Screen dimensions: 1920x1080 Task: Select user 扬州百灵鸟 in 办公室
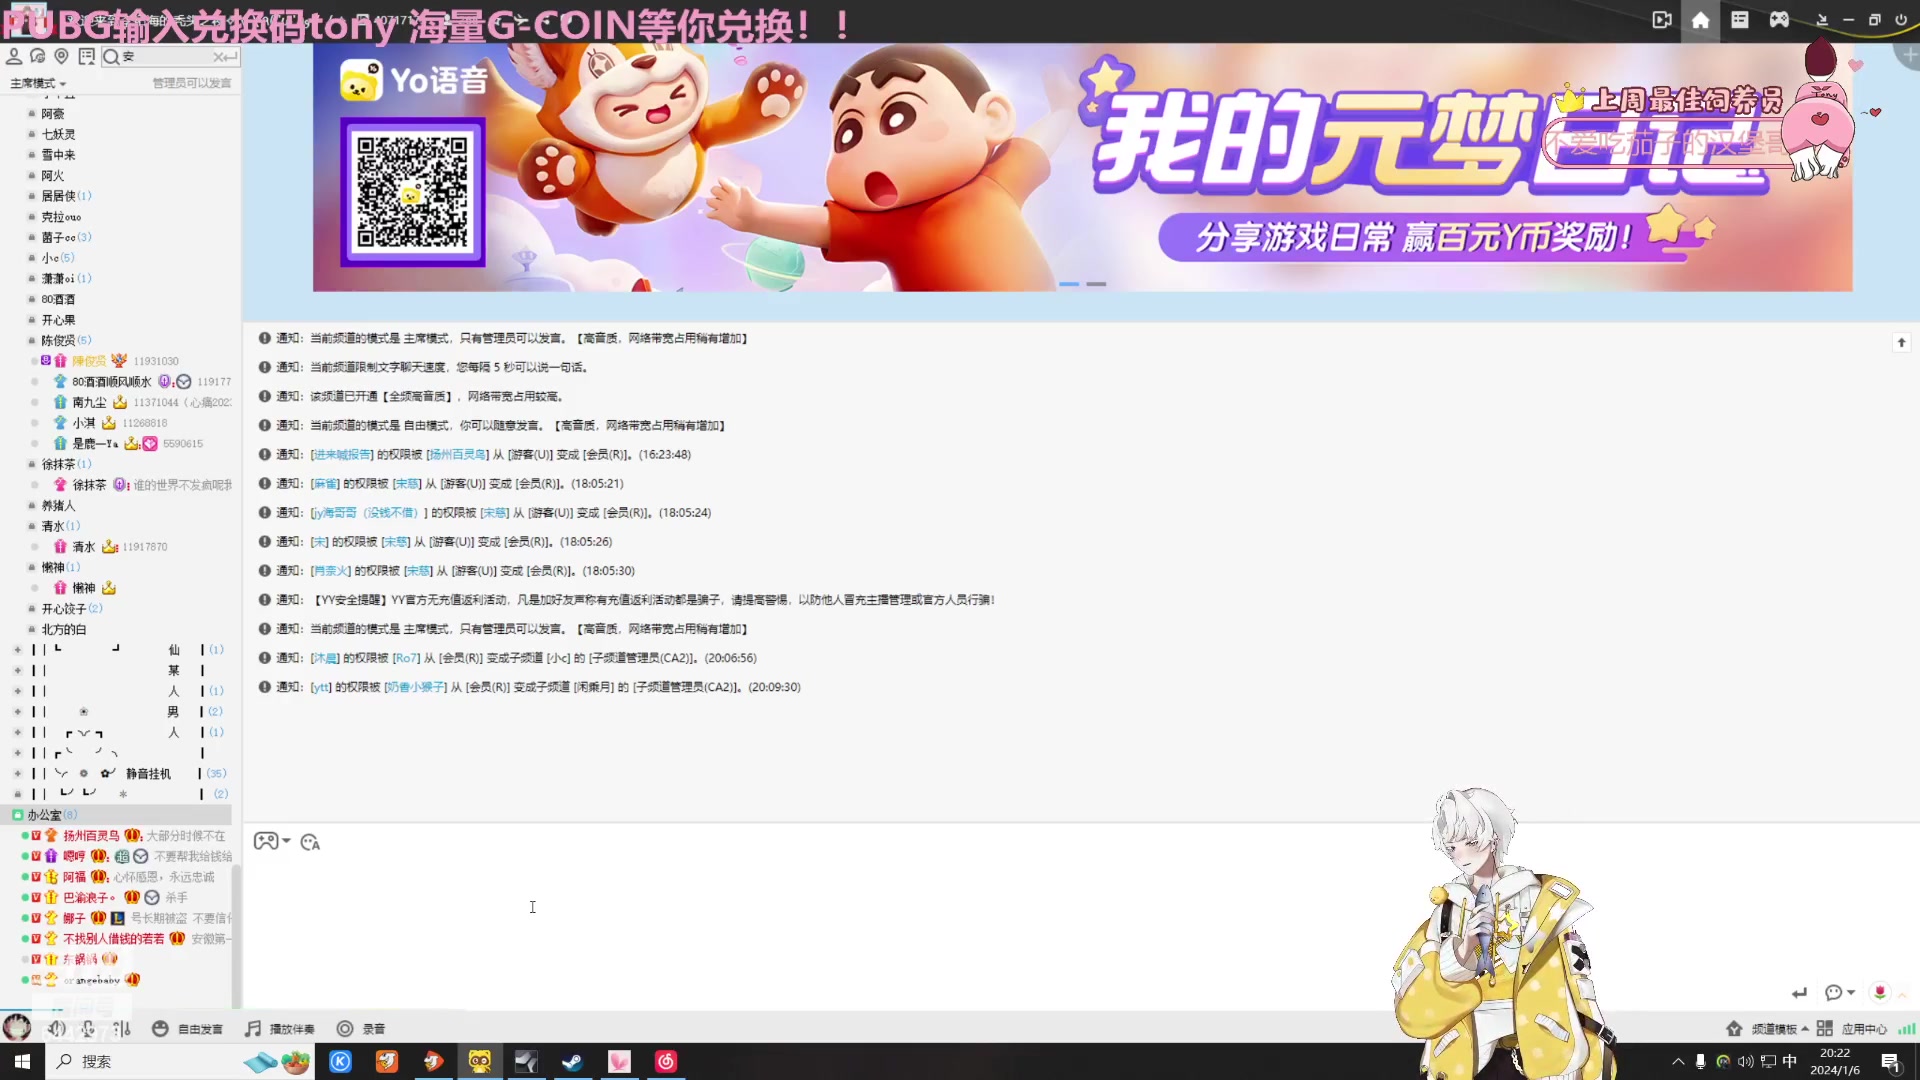tap(91, 836)
